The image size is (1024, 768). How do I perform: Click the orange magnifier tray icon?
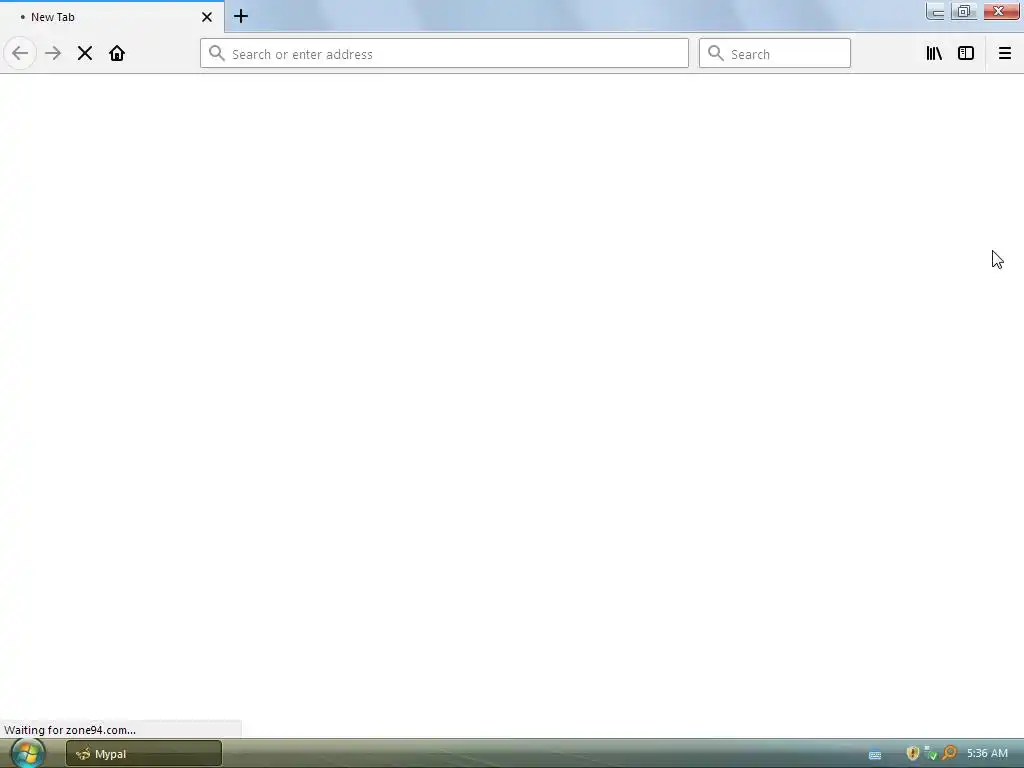950,754
